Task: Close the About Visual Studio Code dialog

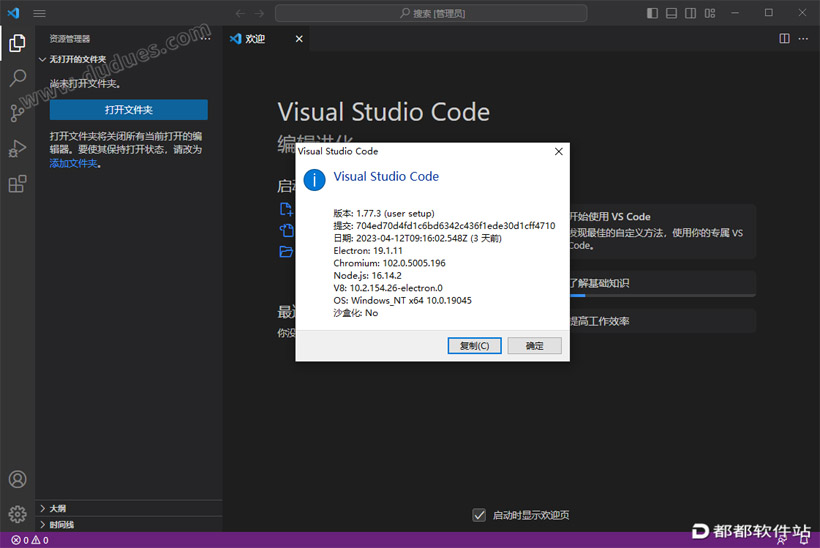Action: tap(559, 151)
